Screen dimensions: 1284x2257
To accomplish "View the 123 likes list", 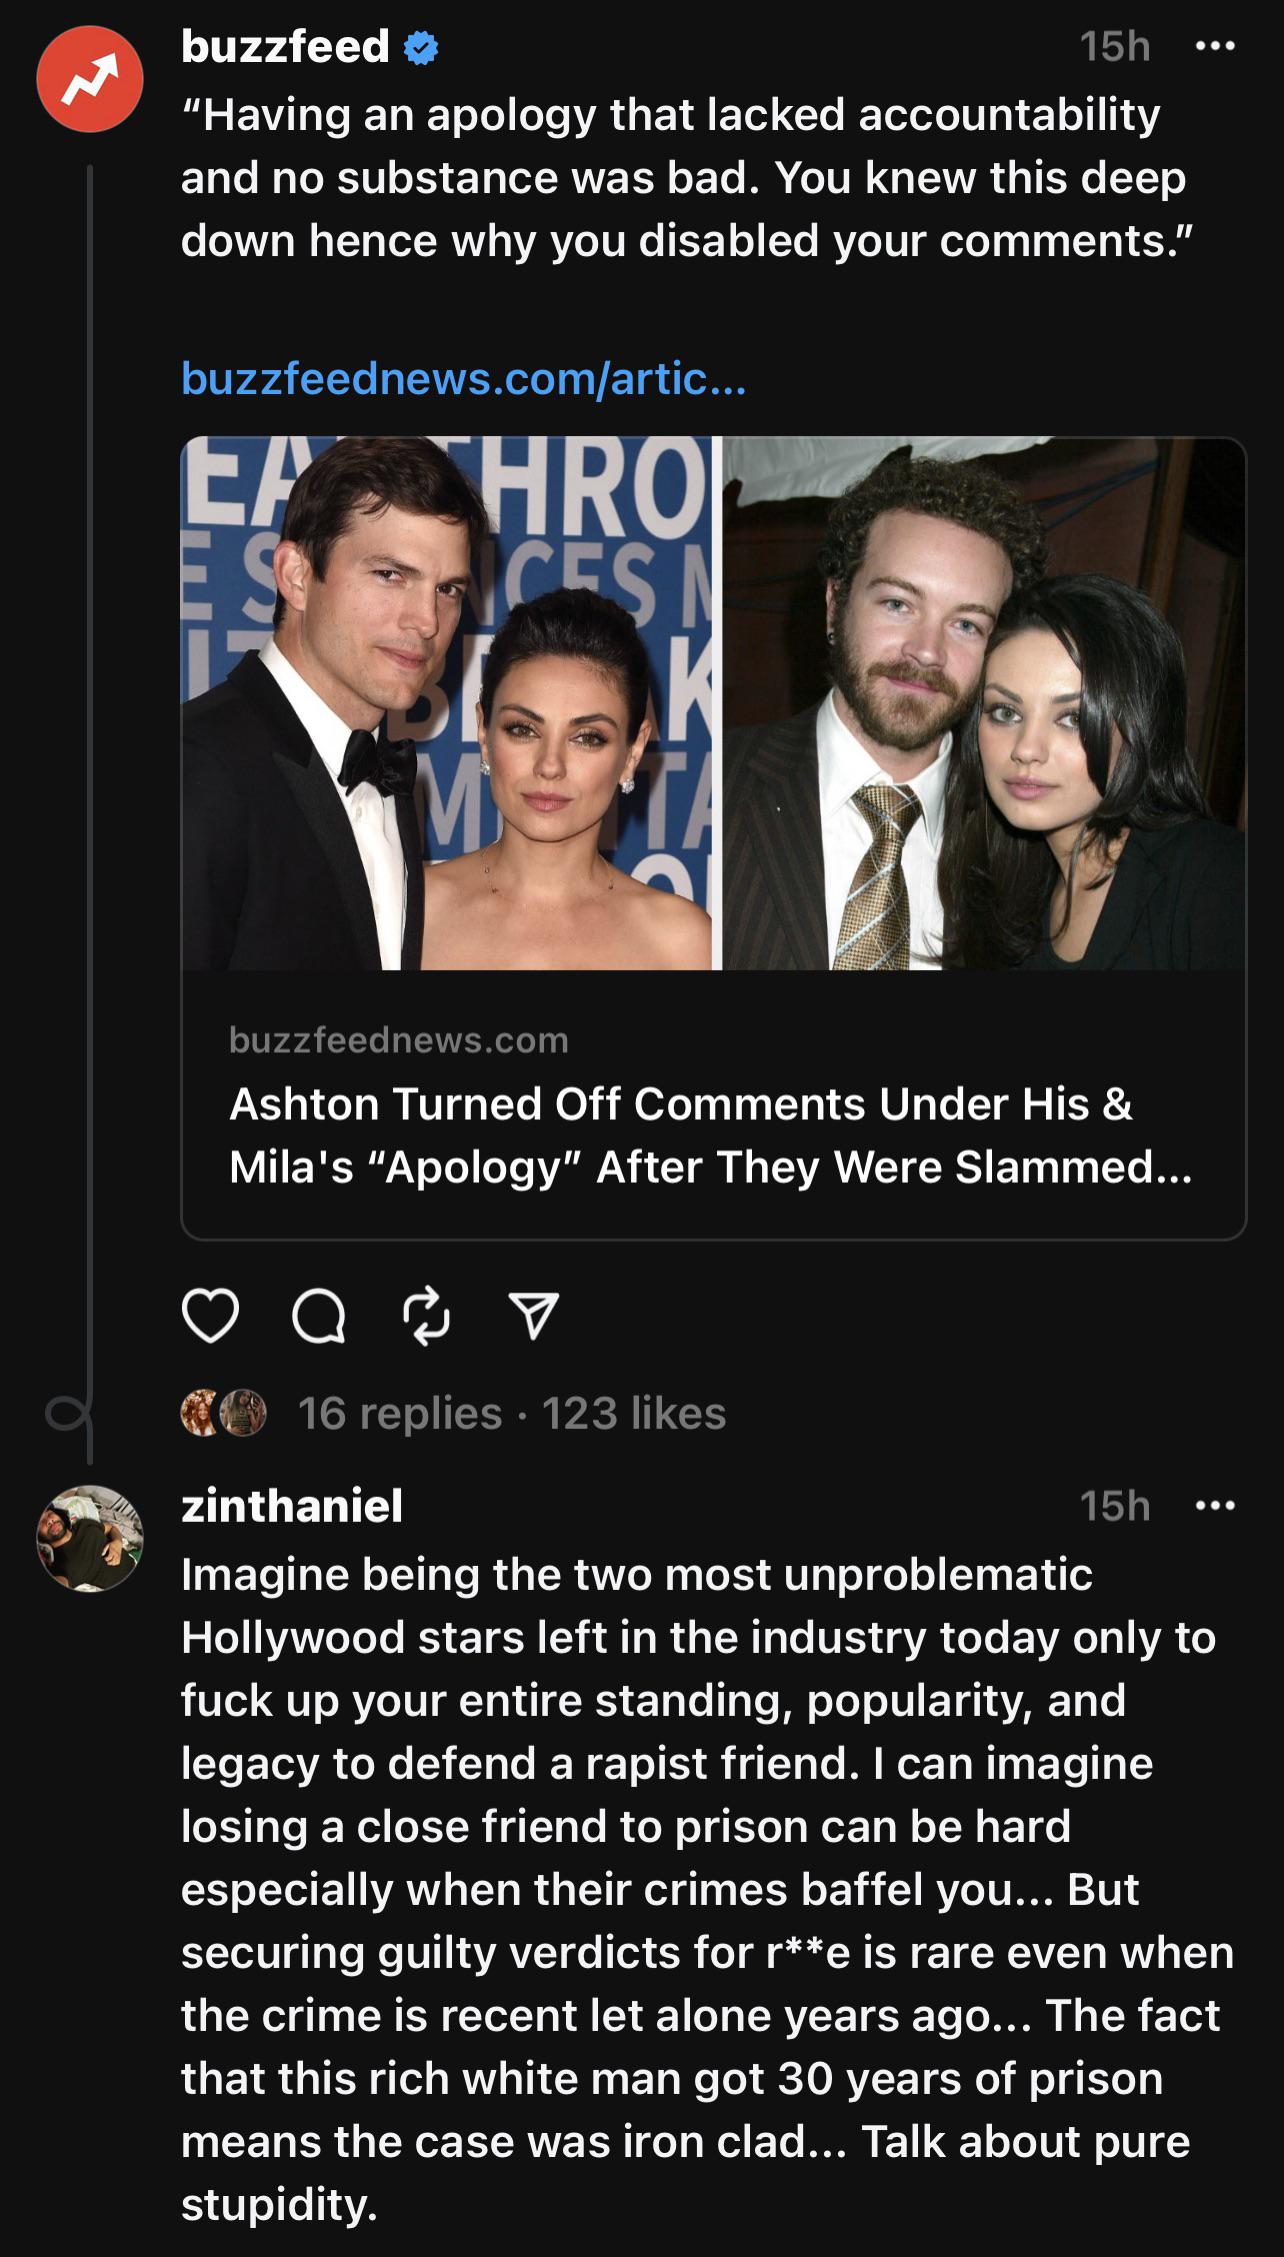I will [x=634, y=1413].
